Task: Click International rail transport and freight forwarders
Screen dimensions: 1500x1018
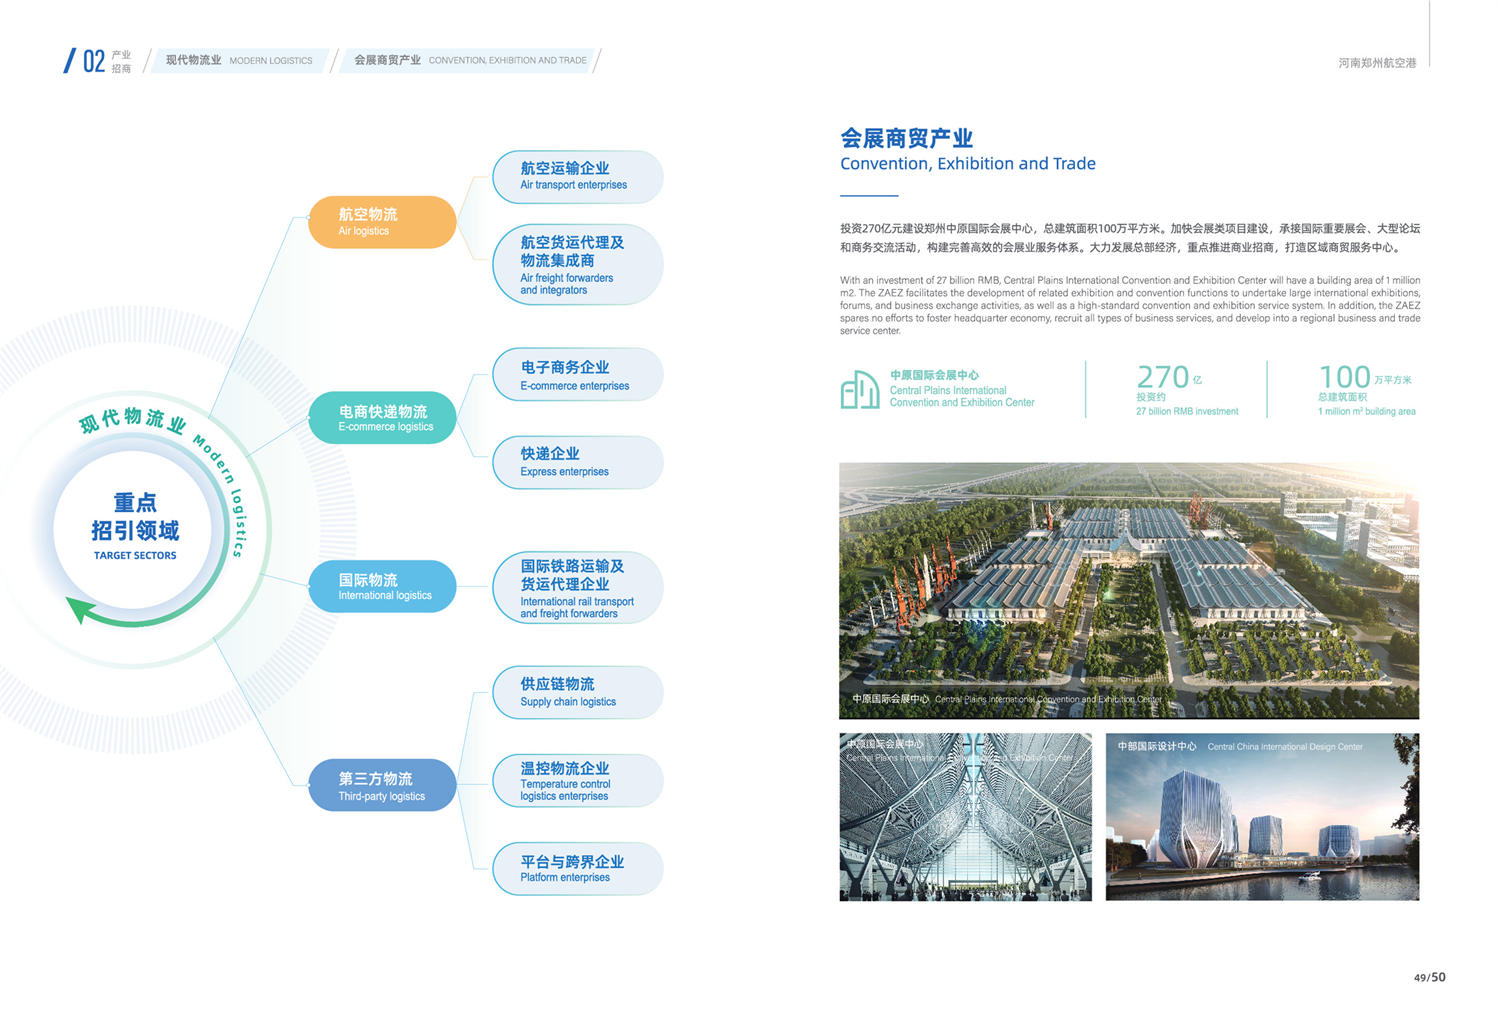Action: click(577, 588)
